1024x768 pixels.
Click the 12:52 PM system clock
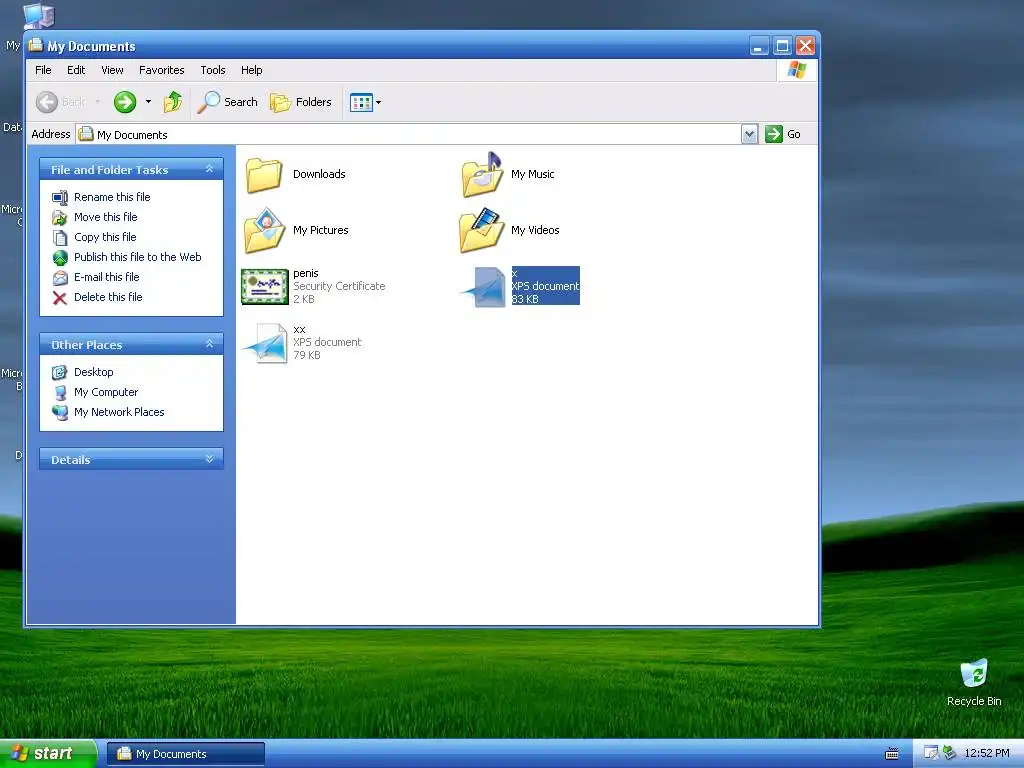click(x=986, y=753)
